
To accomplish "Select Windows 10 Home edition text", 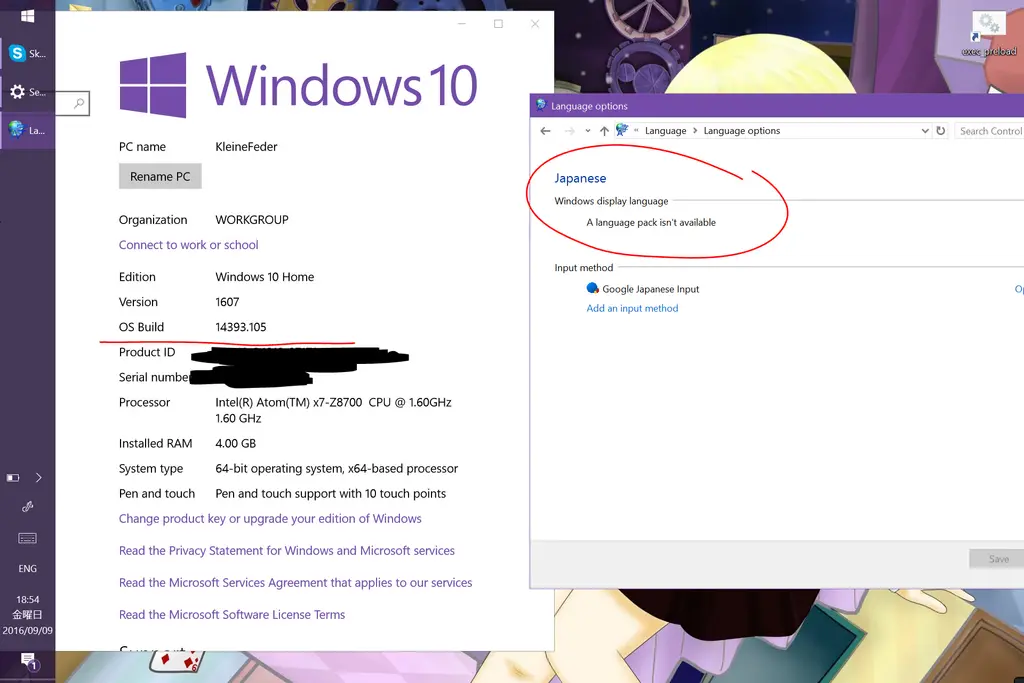I will point(264,277).
